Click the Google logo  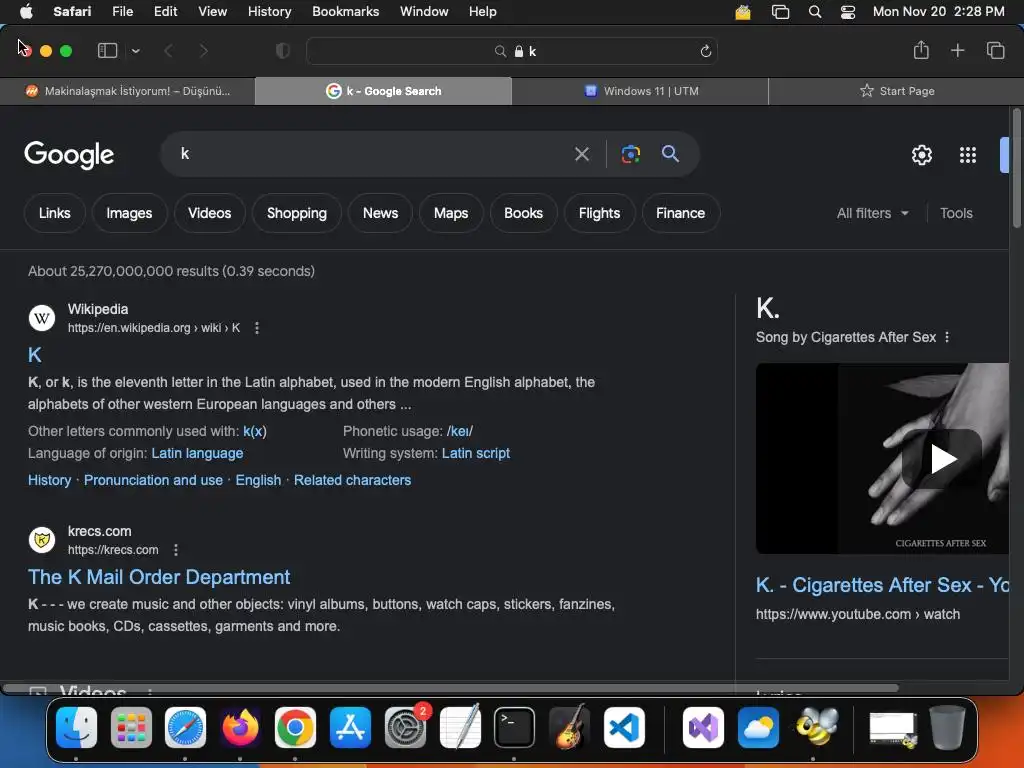pos(69,155)
